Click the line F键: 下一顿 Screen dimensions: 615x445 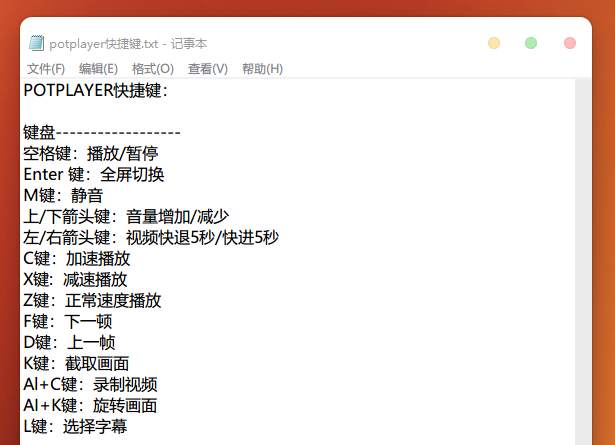(x=68, y=322)
